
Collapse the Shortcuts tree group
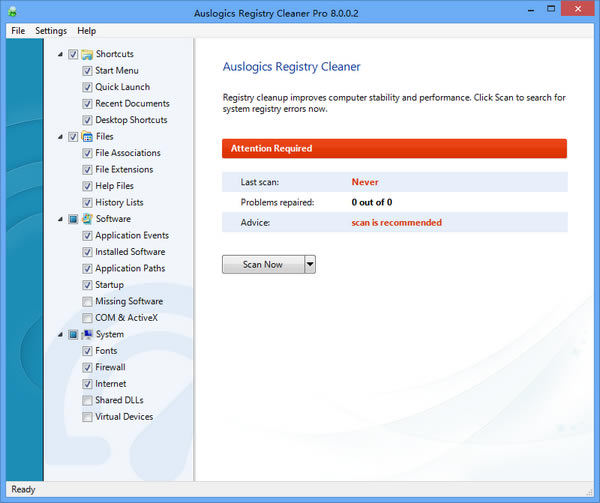pyautogui.click(x=60, y=54)
